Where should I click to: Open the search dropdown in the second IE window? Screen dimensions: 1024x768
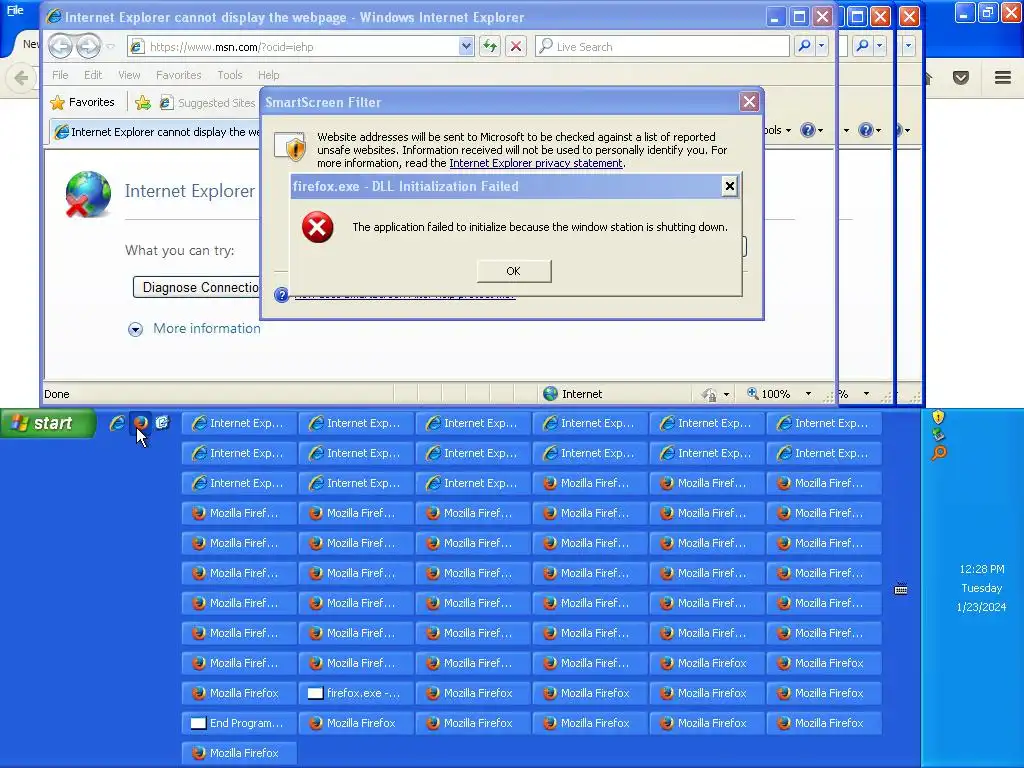click(880, 46)
